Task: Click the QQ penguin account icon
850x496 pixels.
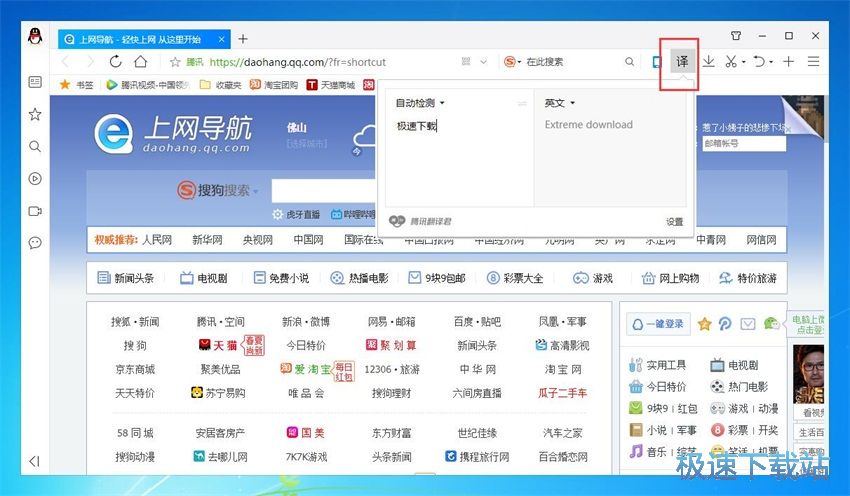Action: pos(35,36)
